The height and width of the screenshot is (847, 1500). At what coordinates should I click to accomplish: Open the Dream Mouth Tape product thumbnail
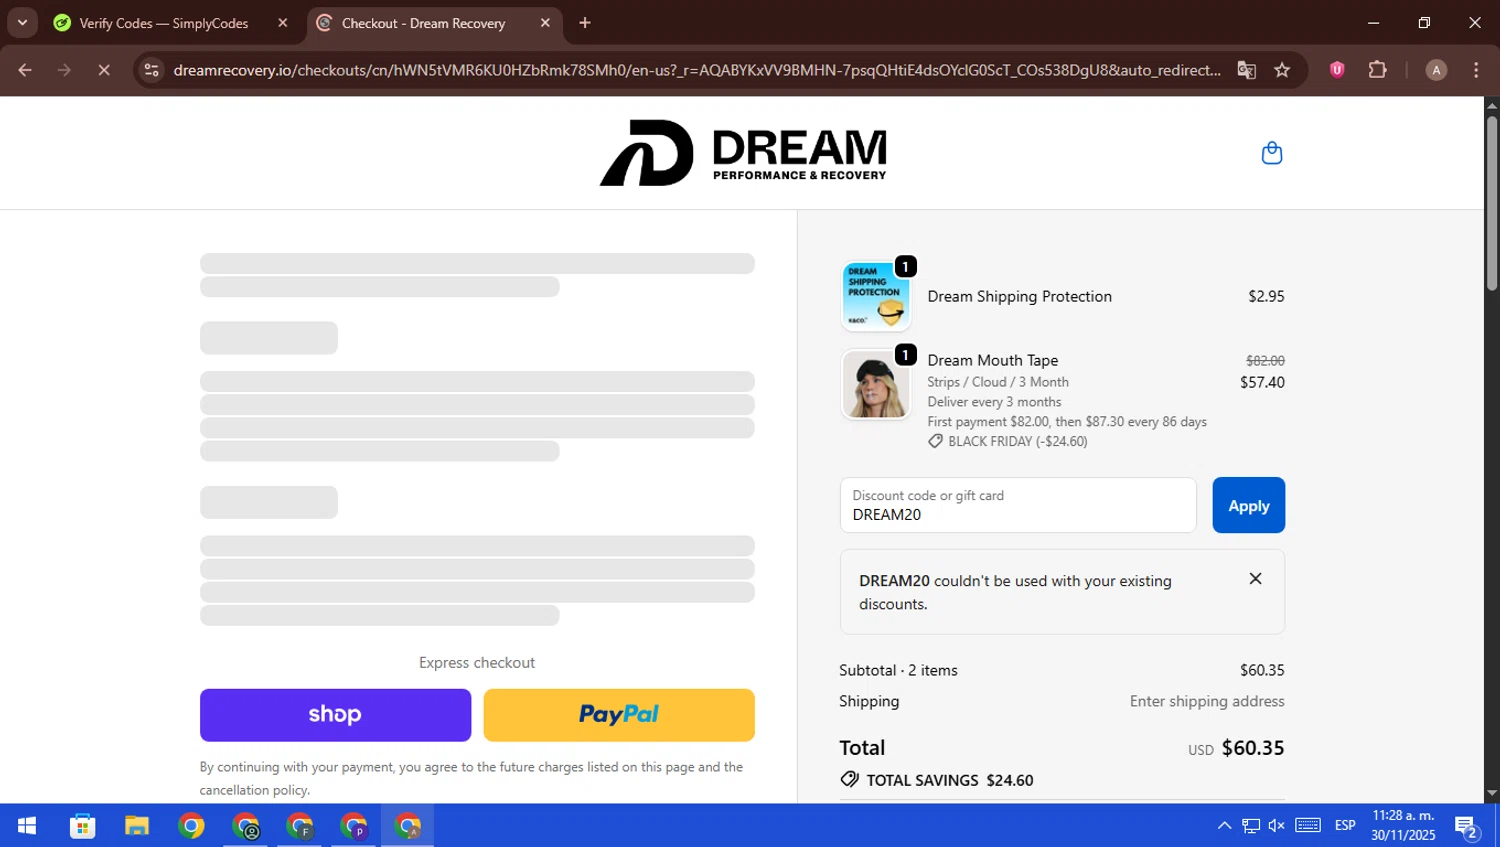[x=876, y=384]
